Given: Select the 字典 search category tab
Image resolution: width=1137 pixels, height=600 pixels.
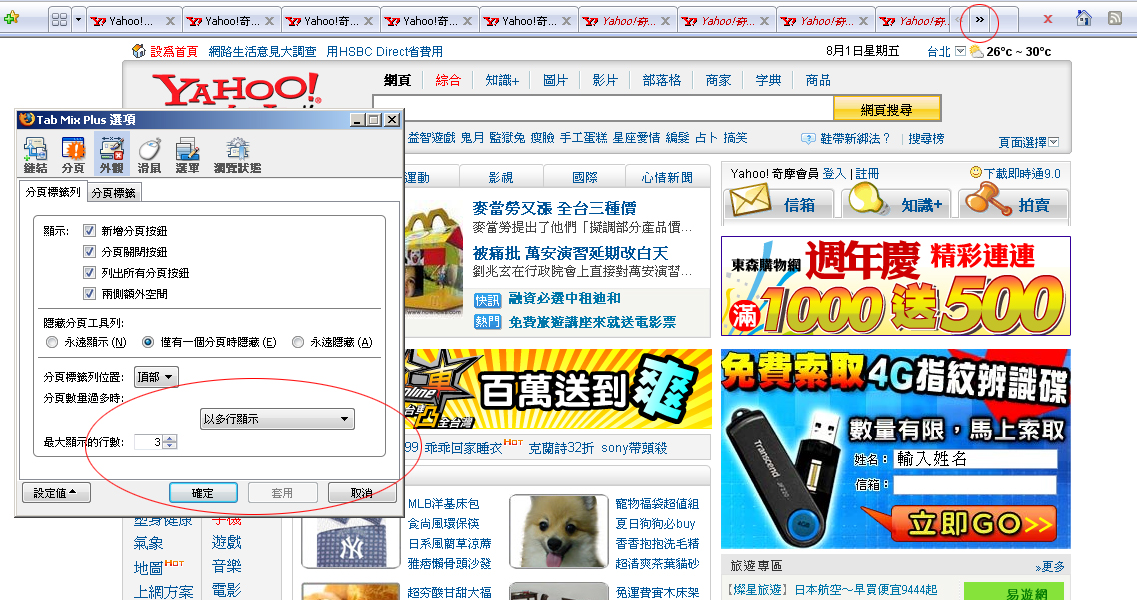Looking at the screenshot, I should (x=768, y=81).
